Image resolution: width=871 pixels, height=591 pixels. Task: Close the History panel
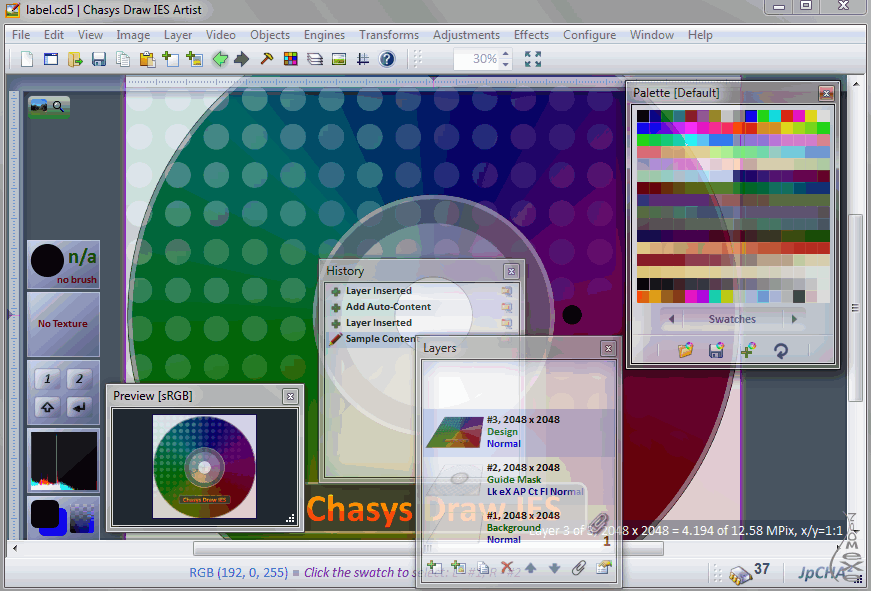511,271
